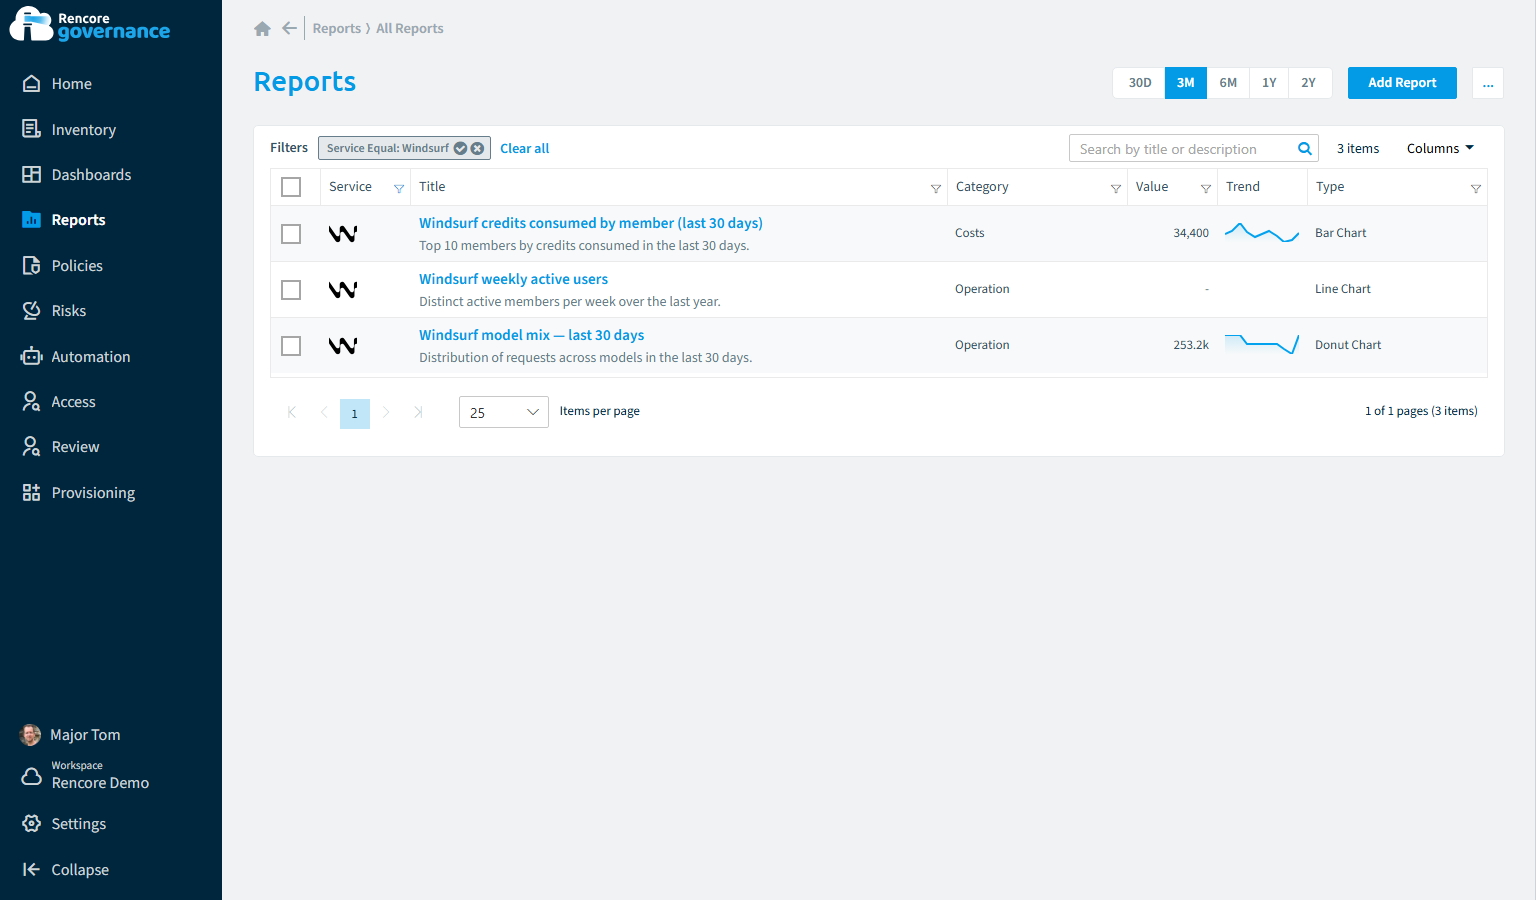Check the credits consumed by member row

(x=291, y=234)
